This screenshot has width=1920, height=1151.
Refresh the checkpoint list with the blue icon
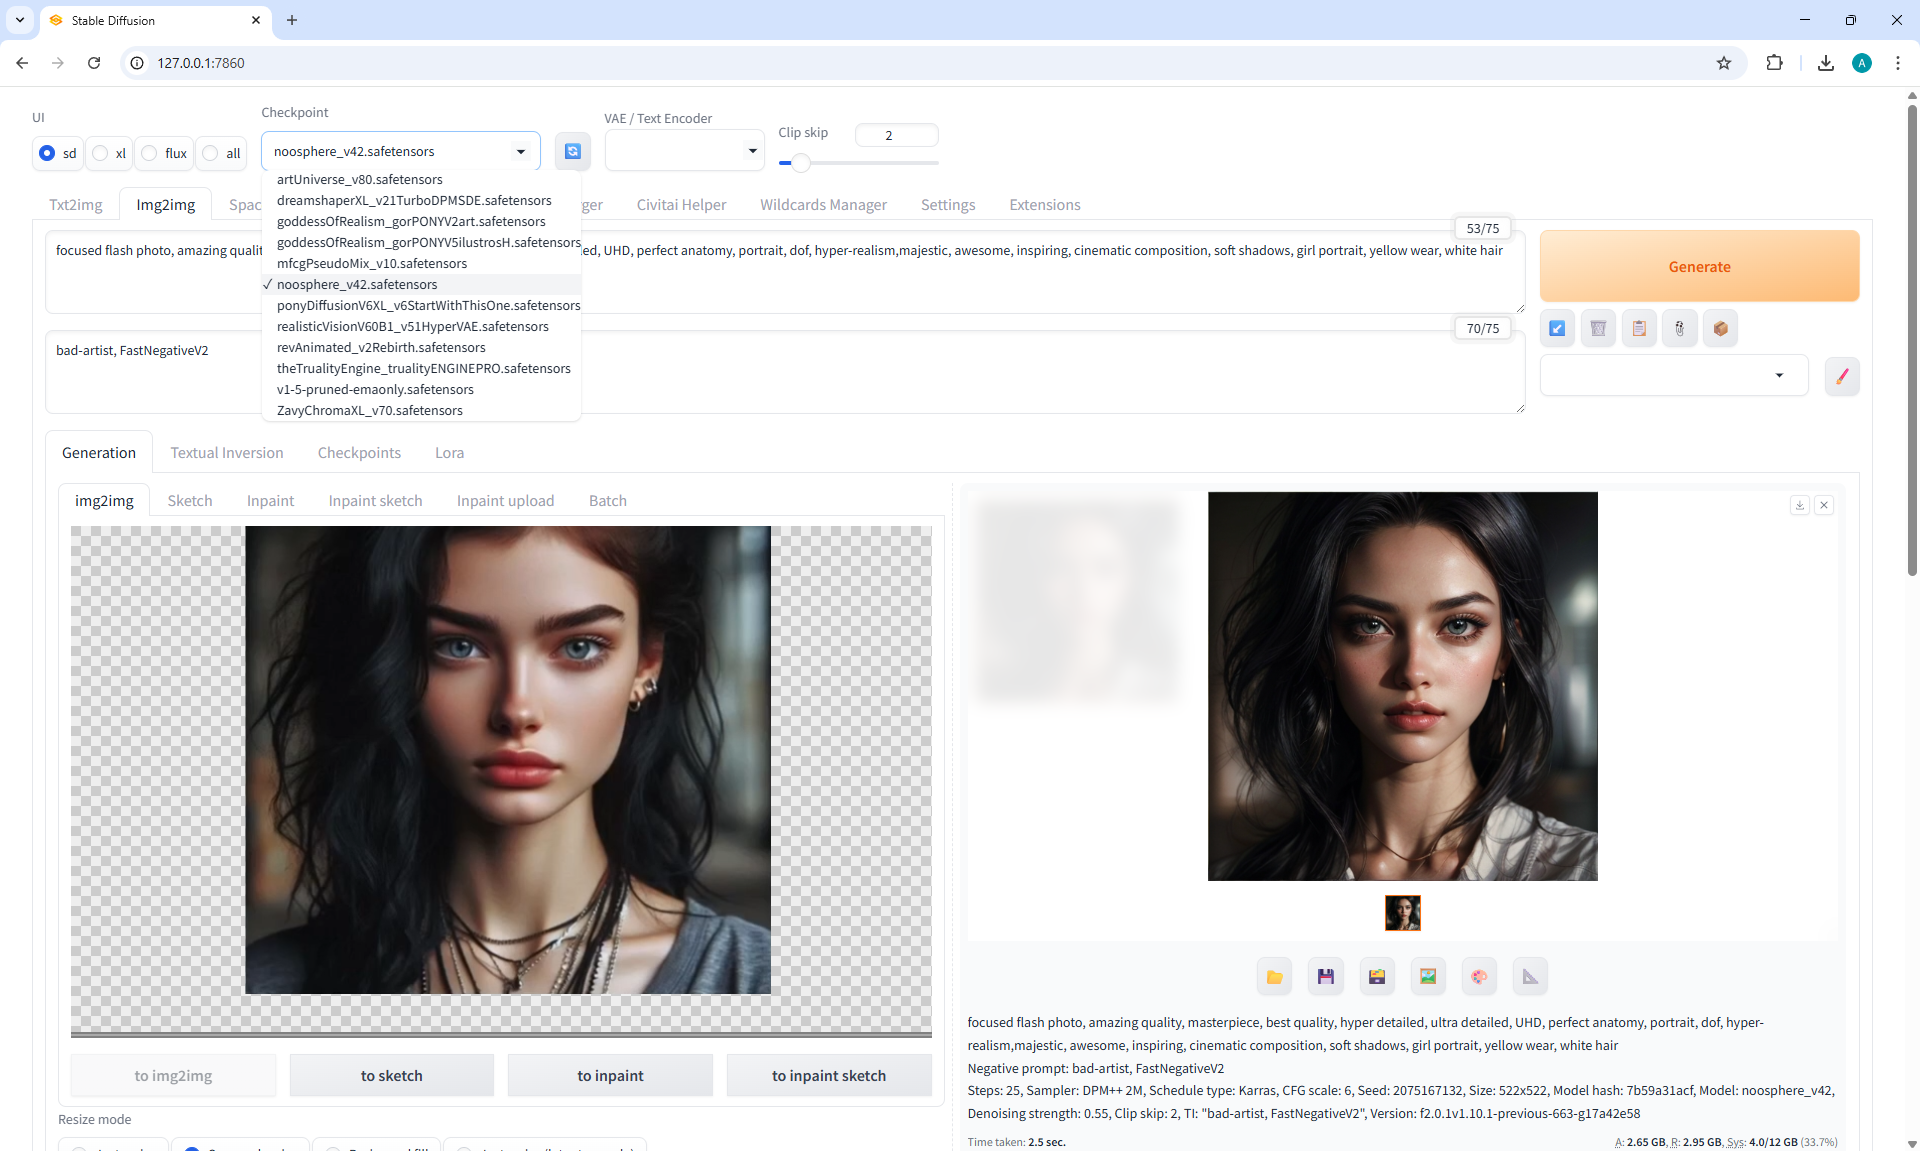point(572,151)
